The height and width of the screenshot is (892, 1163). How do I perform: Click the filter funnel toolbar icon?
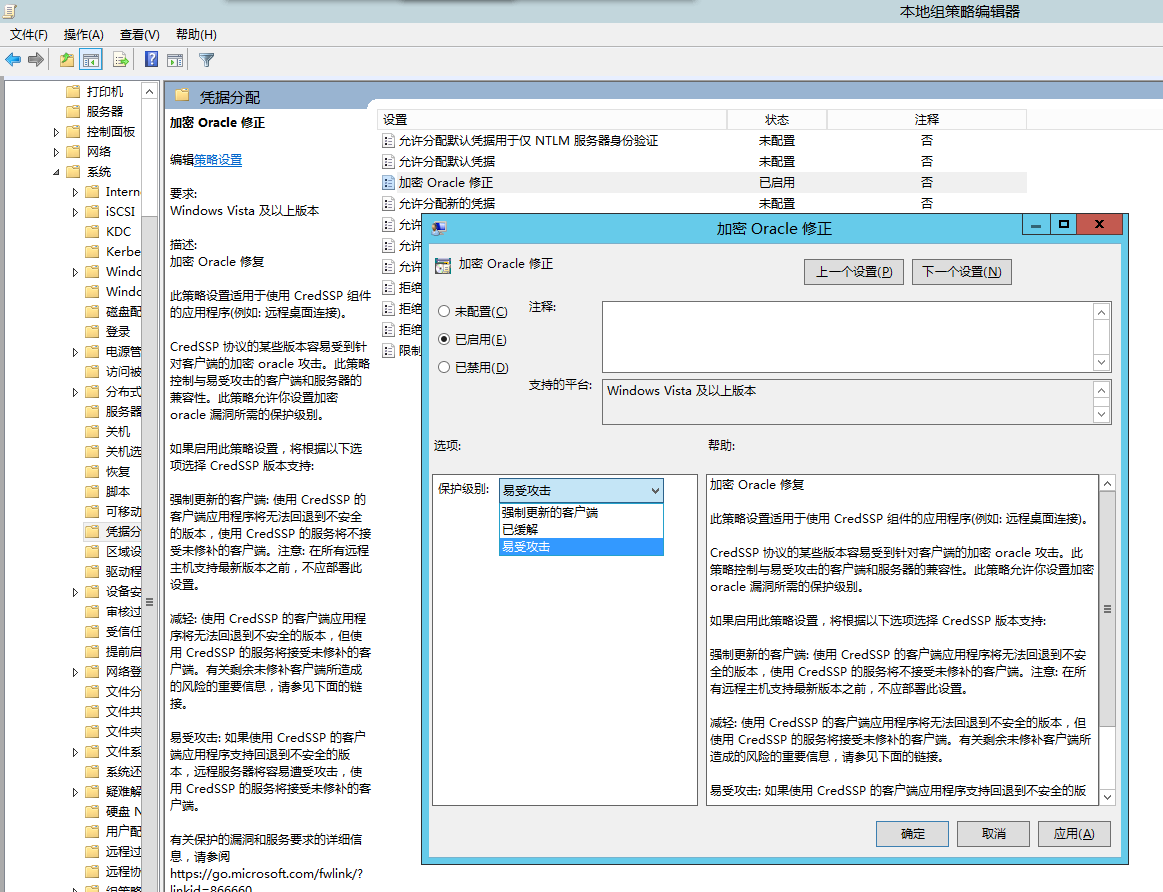coord(207,59)
